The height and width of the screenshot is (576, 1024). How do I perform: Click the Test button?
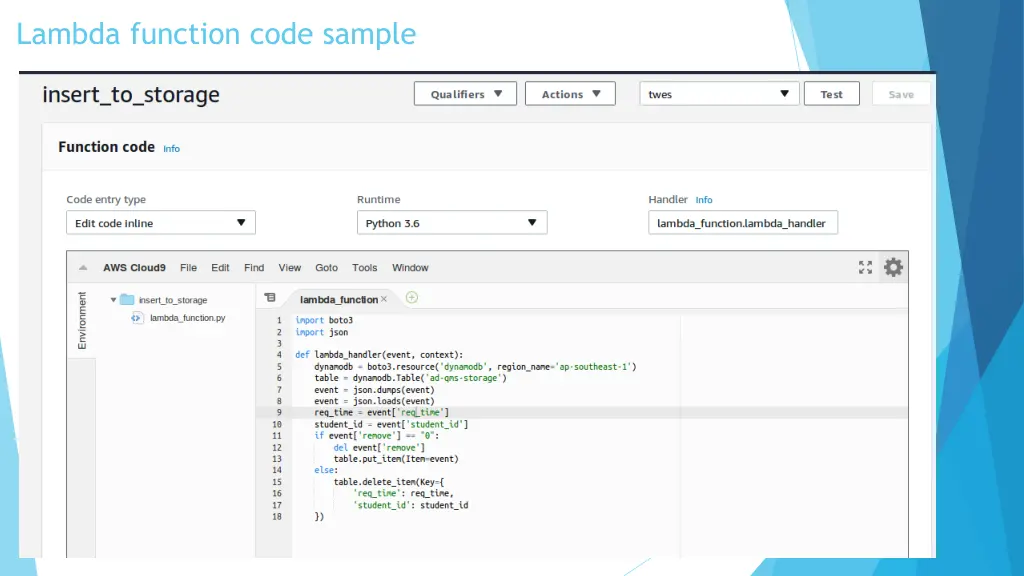point(831,93)
